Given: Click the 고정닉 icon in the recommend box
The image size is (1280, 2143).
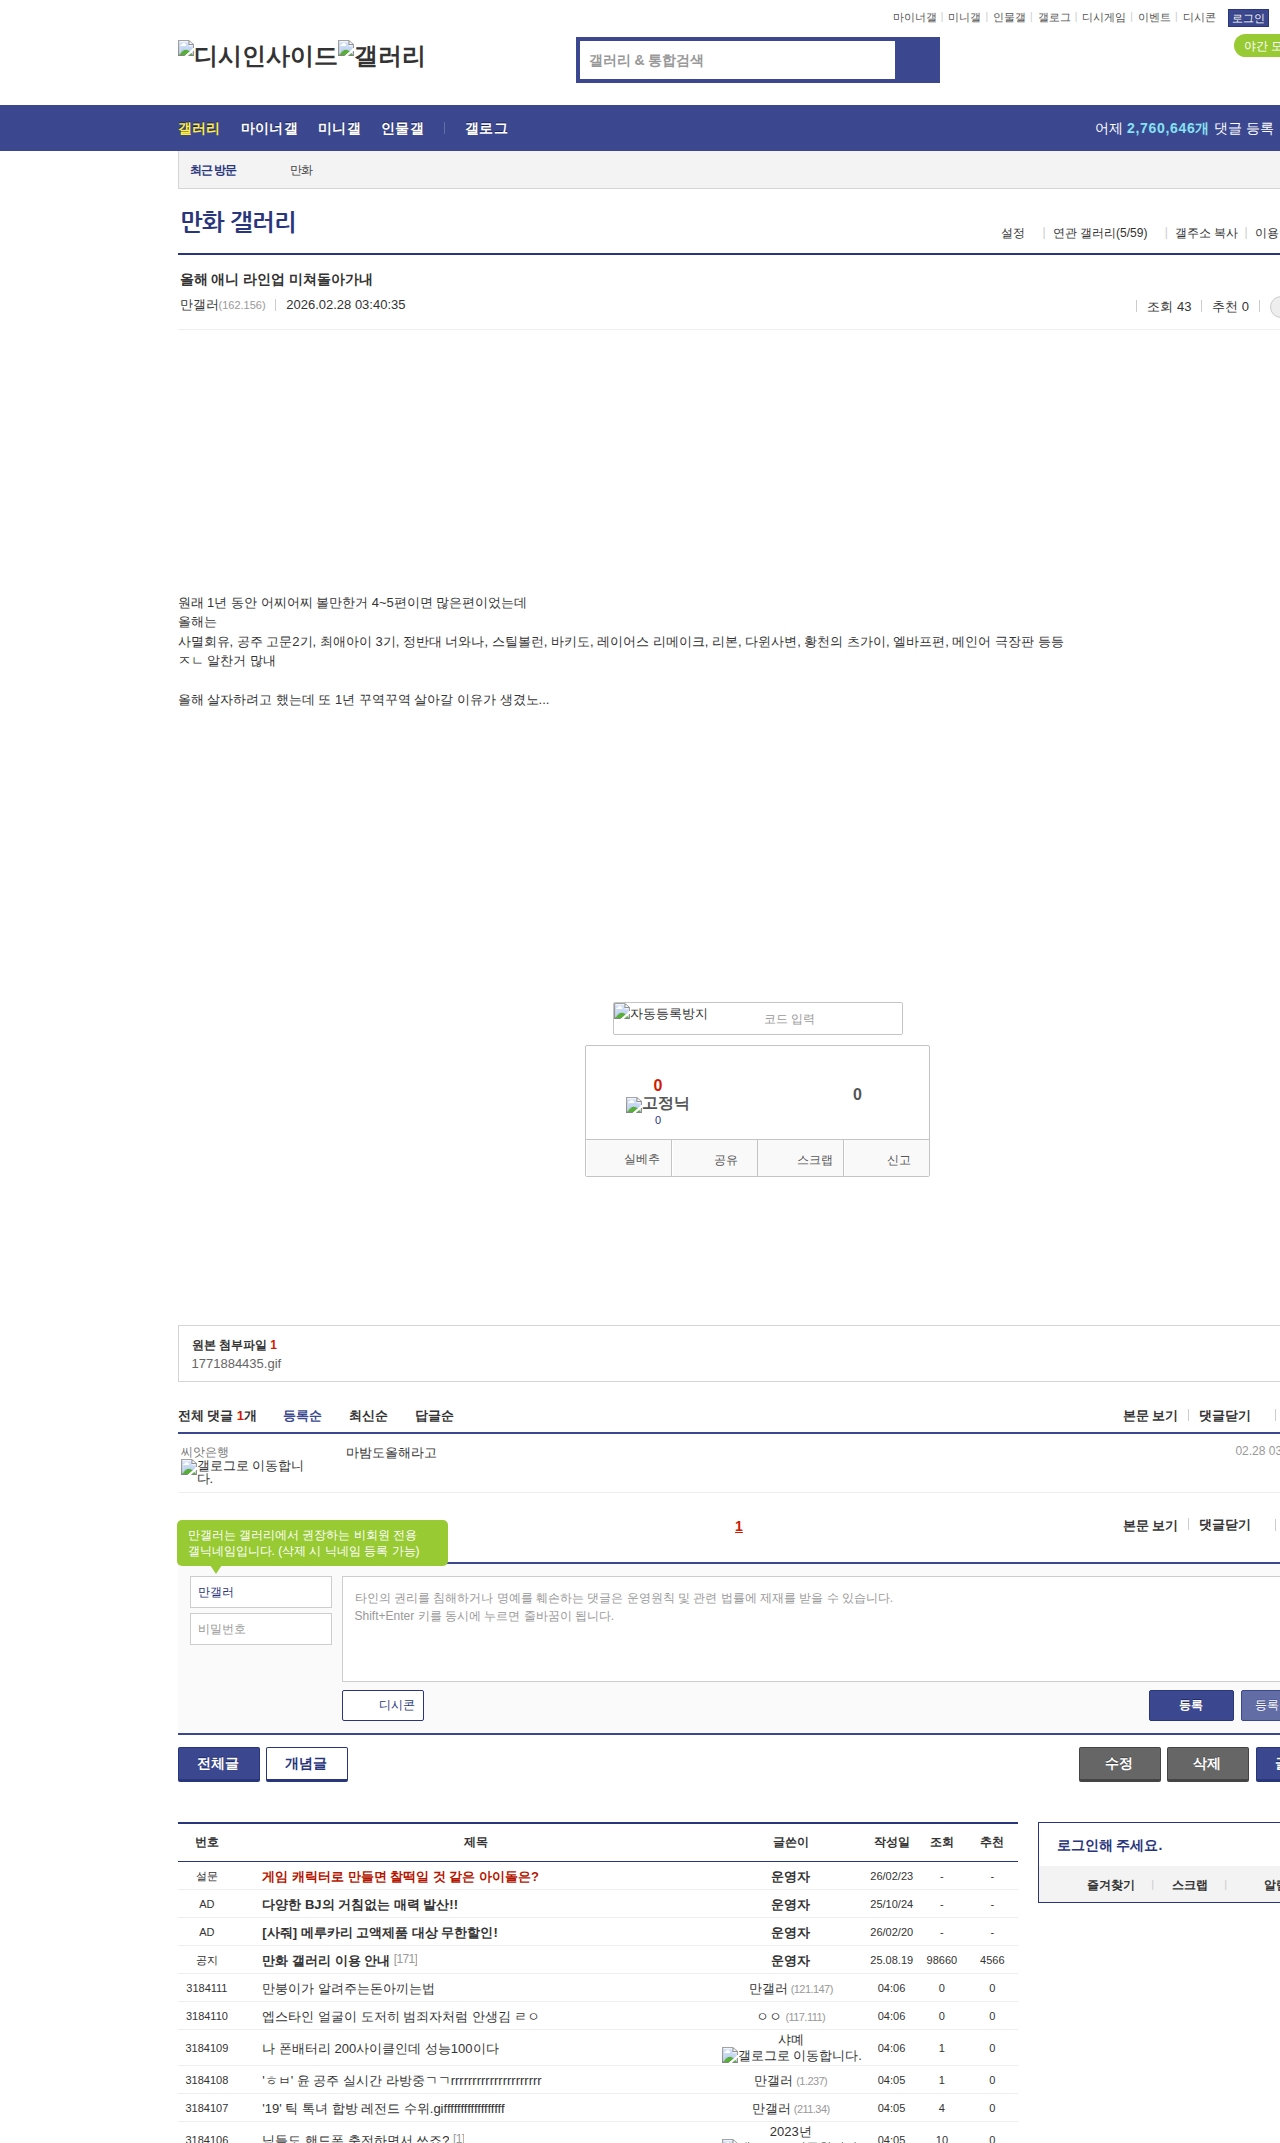Looking at the screenshot, I should (657, 1104).
